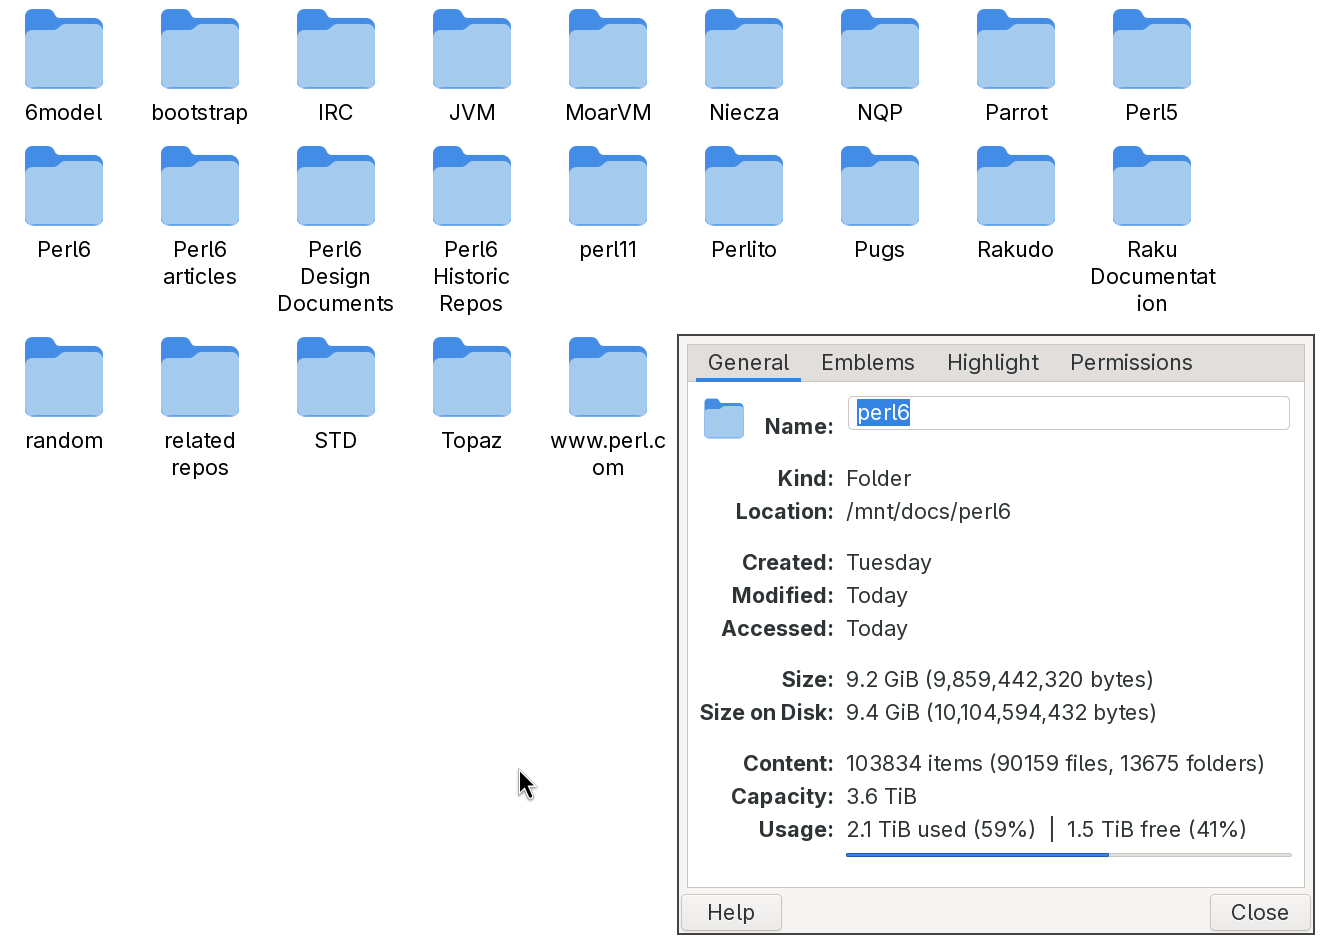Click the perl11 folder icon
The width and height of the screenshot is (1326, 951).
pyautogui.click(x=608, y=186)
